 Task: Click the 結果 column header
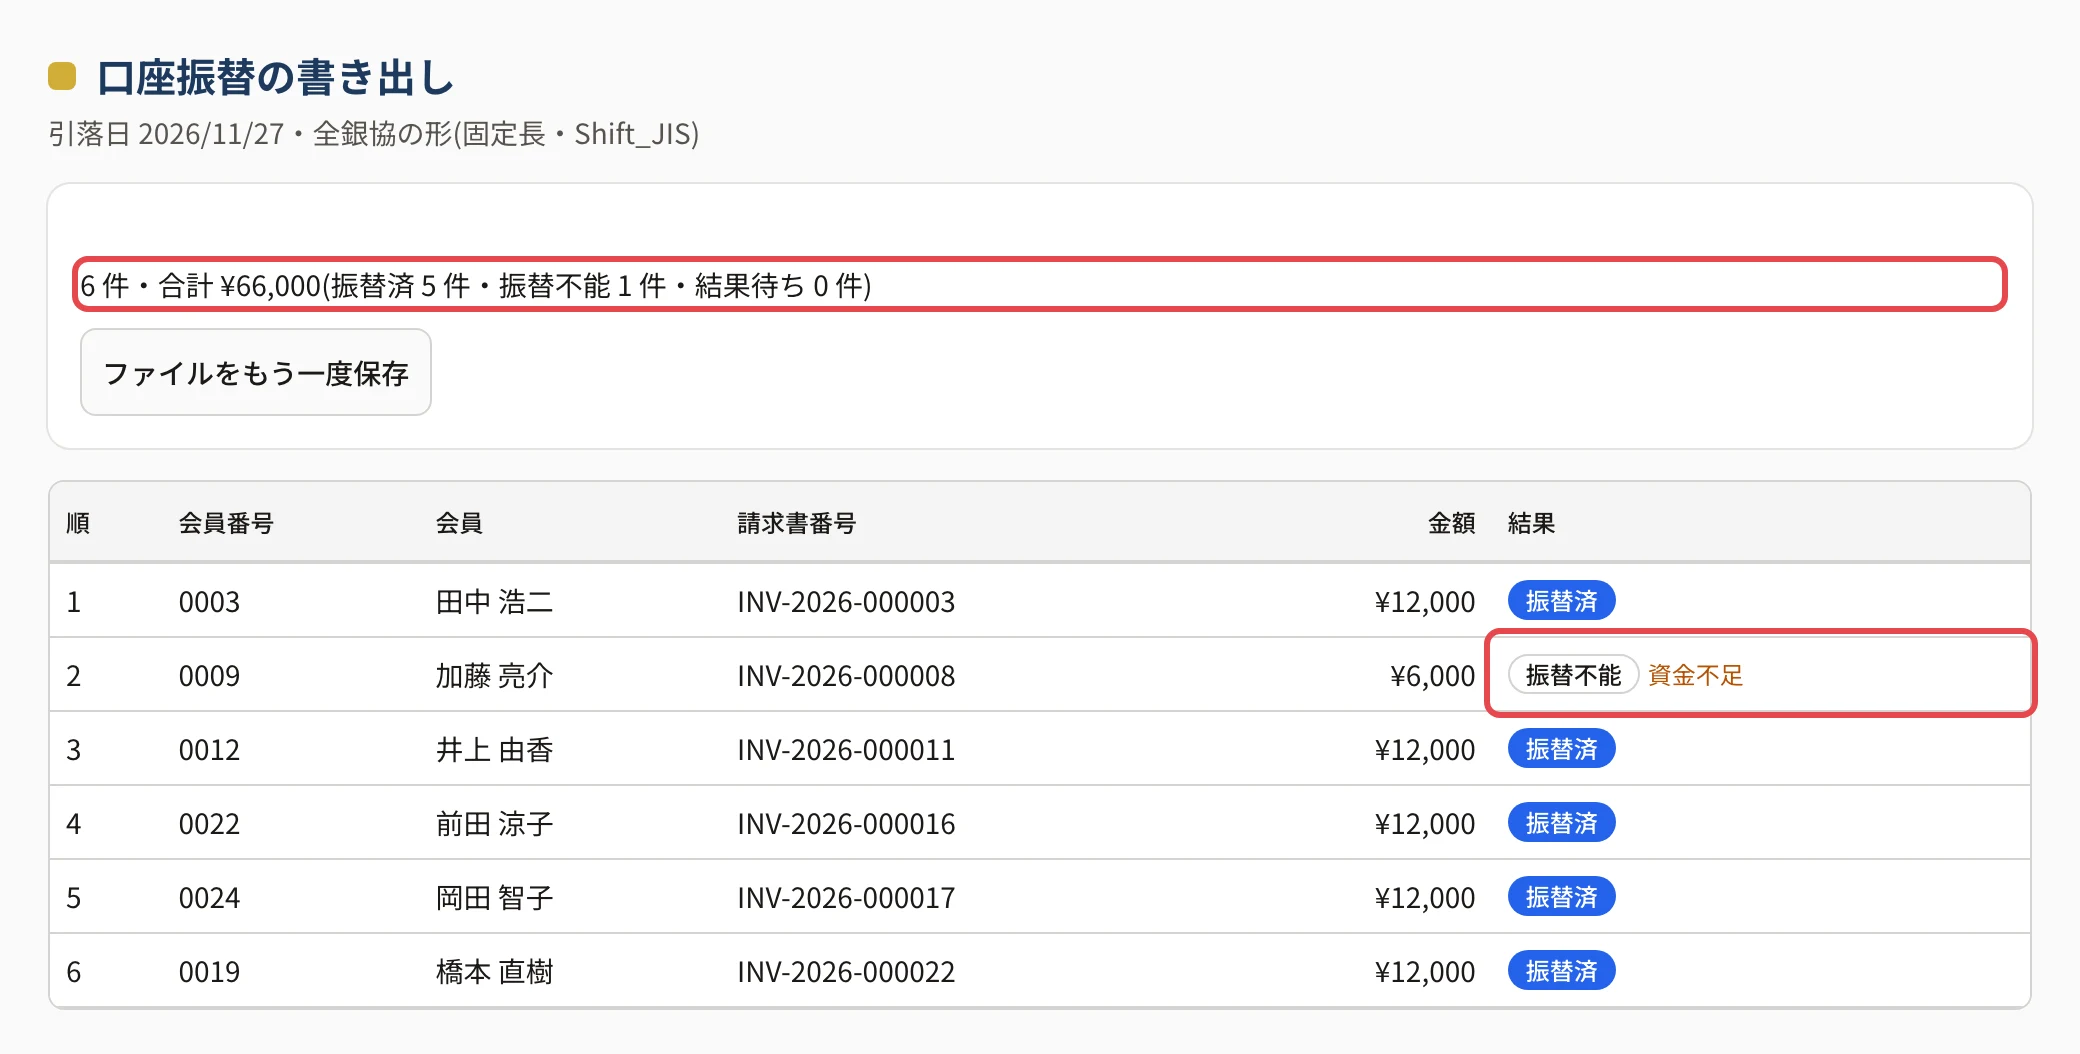tap(1531, 523)
